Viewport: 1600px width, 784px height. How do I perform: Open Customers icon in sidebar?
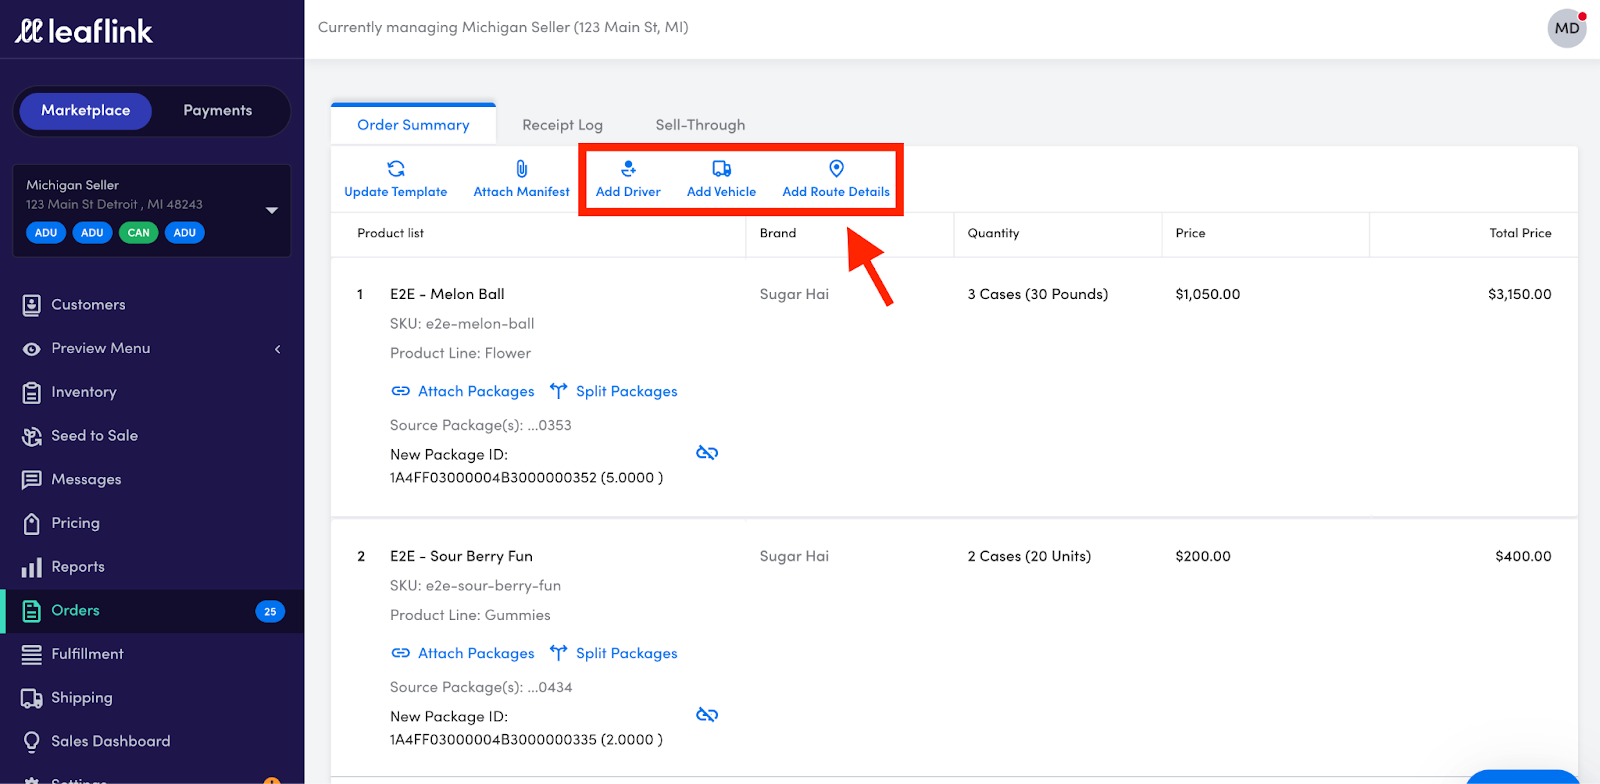(x=32, y=305)
